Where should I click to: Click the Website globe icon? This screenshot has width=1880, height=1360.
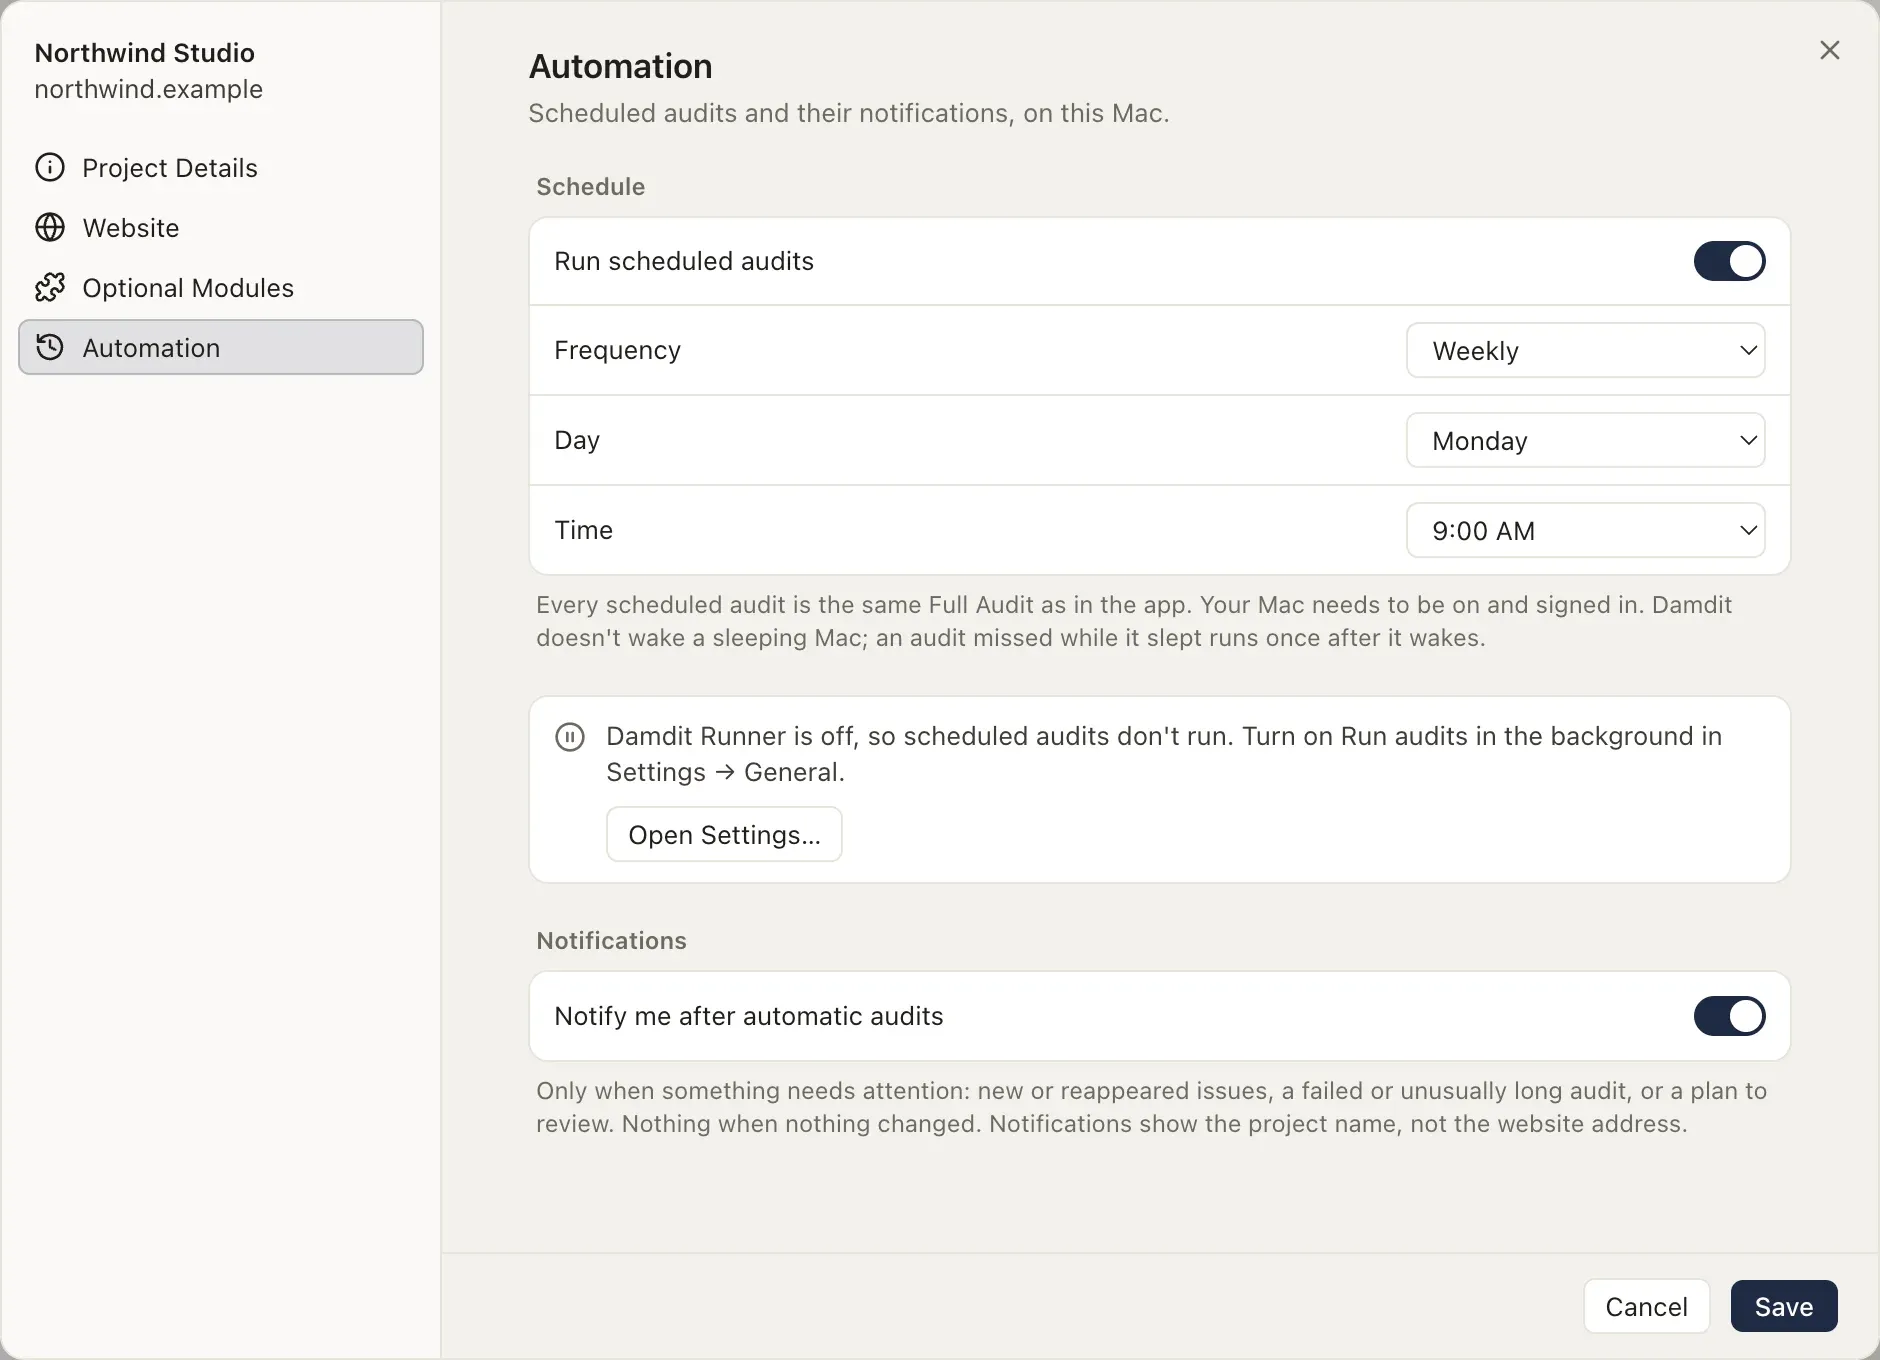tap(50, 227)
